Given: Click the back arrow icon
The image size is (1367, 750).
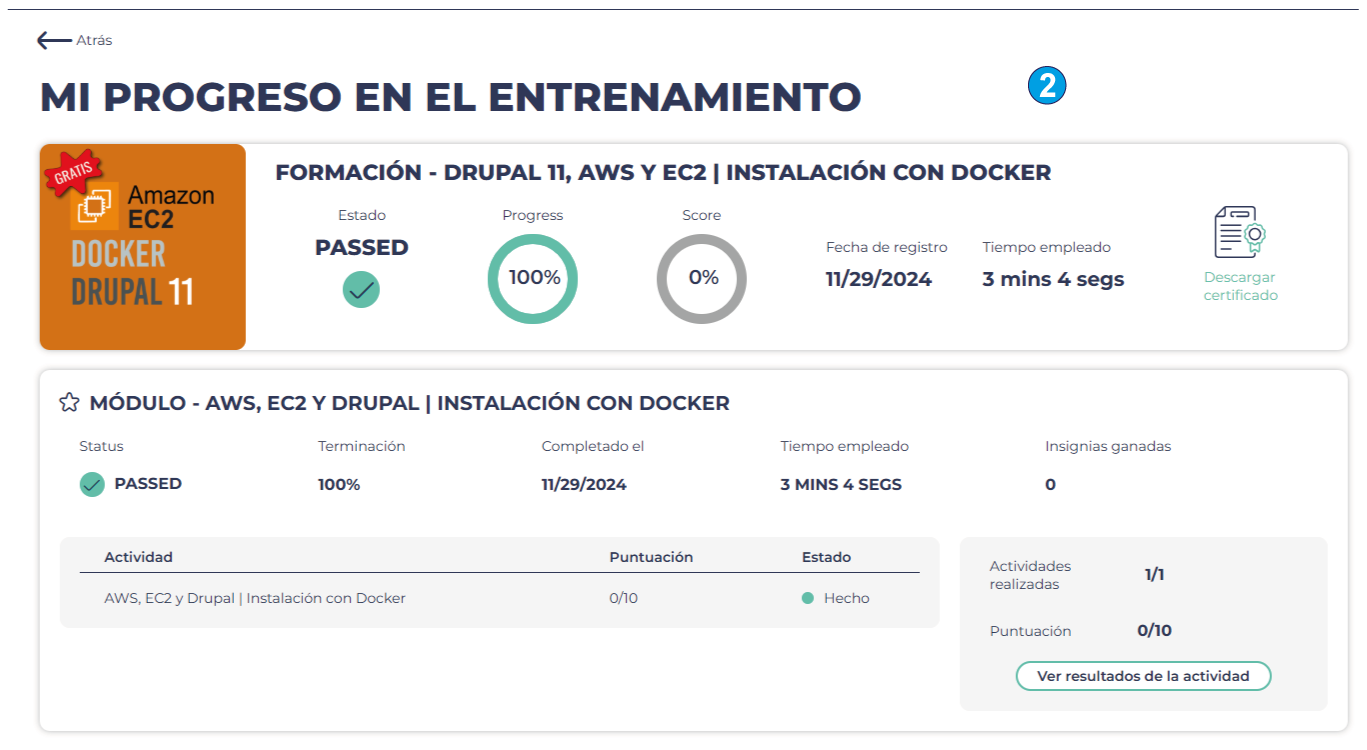Looking at the screenshot, I should coord(54,40).
